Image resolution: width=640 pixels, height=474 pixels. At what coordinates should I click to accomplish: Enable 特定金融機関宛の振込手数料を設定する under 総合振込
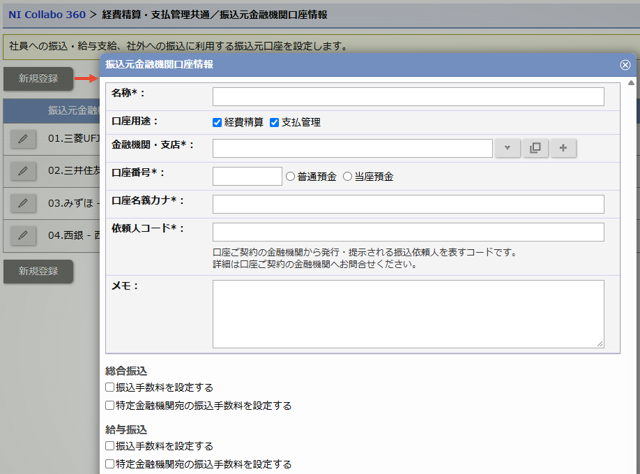pyautogui.click(x=110, y=406)
